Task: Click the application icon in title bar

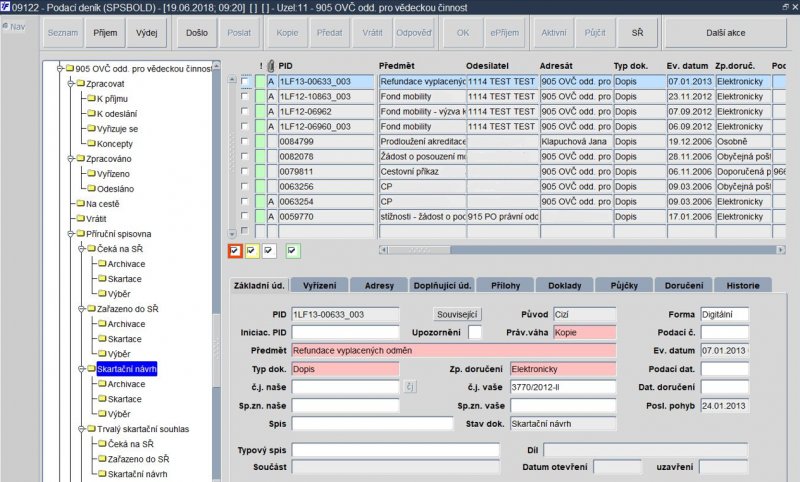Action: pos(7,7)
